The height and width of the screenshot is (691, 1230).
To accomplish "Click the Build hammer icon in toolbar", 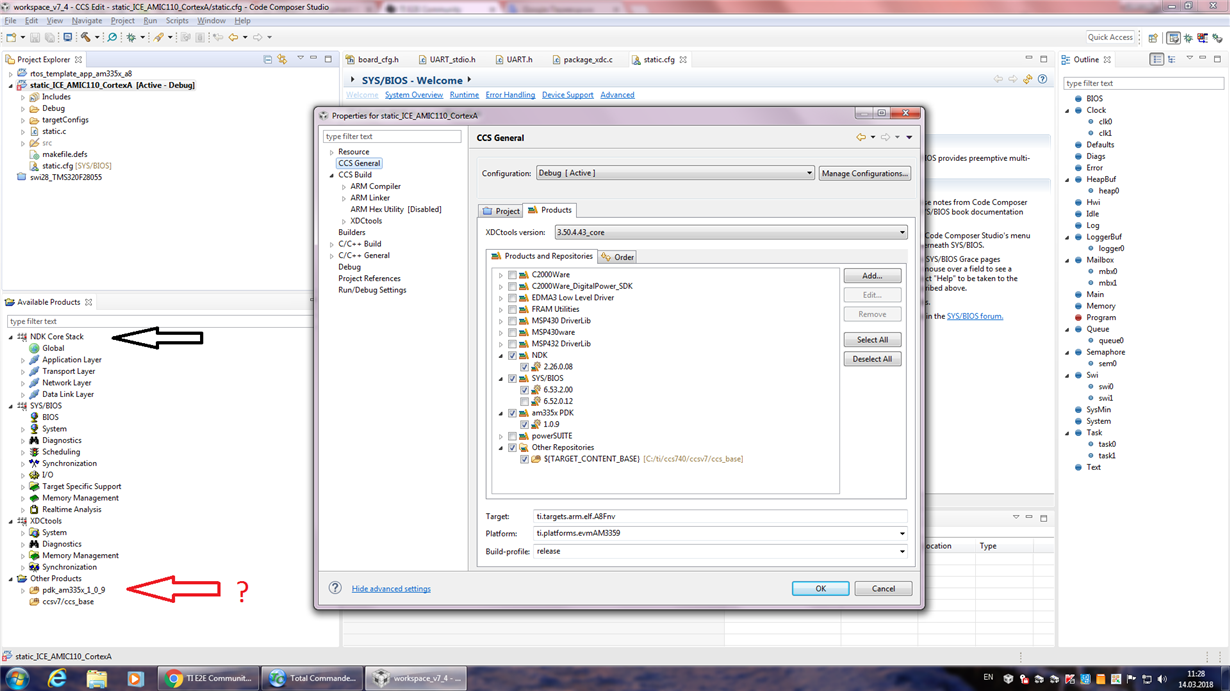I will click(85, 37).
